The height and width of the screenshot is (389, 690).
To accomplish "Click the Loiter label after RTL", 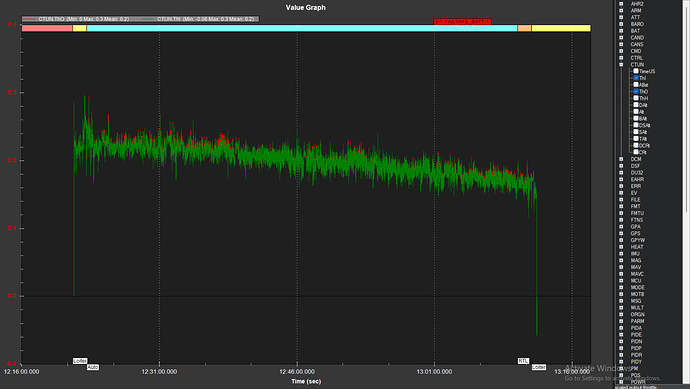I will [x=539, y=367].
